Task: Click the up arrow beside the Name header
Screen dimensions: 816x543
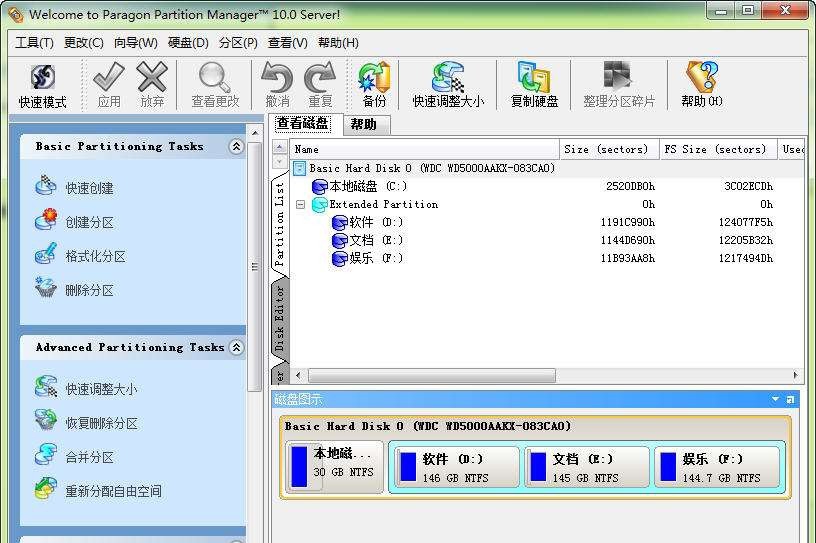Action: coord(280,147)
